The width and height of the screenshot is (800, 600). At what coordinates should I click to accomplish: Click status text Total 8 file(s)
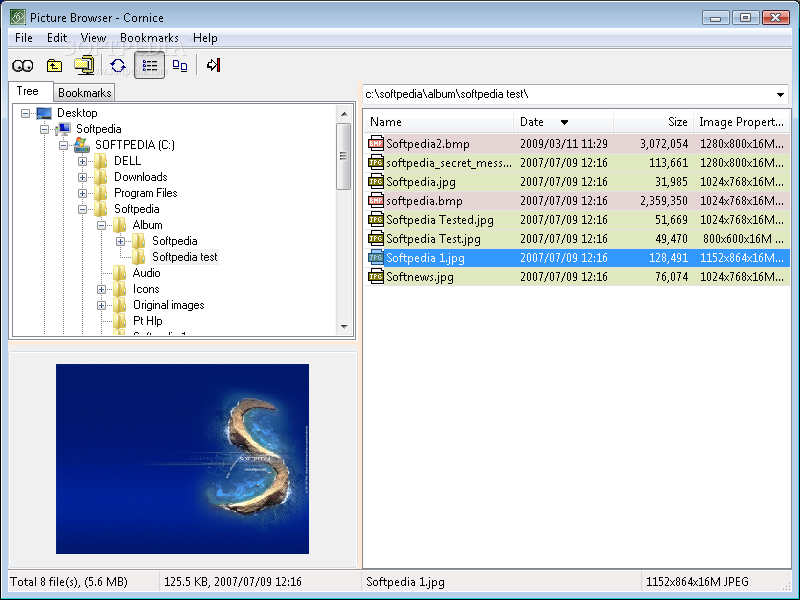[69, 582]
